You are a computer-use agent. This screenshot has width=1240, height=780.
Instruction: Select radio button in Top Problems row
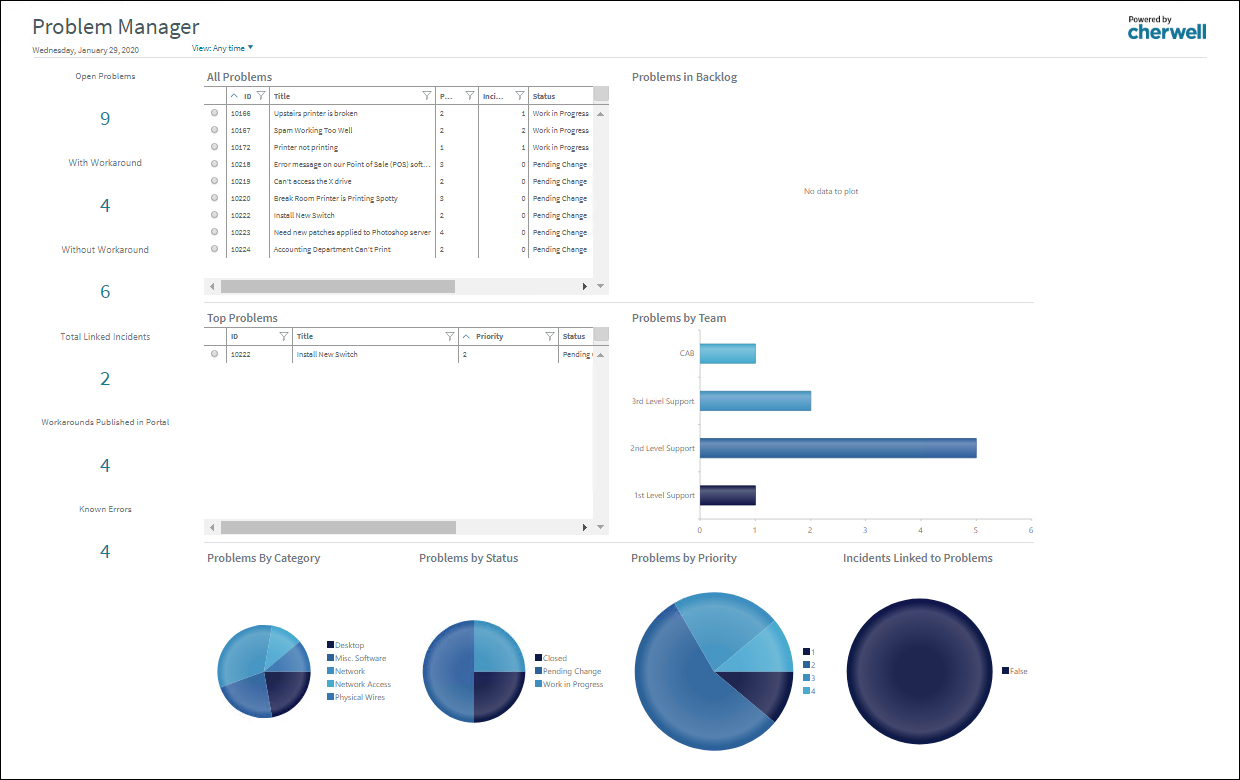click(215, 354)
